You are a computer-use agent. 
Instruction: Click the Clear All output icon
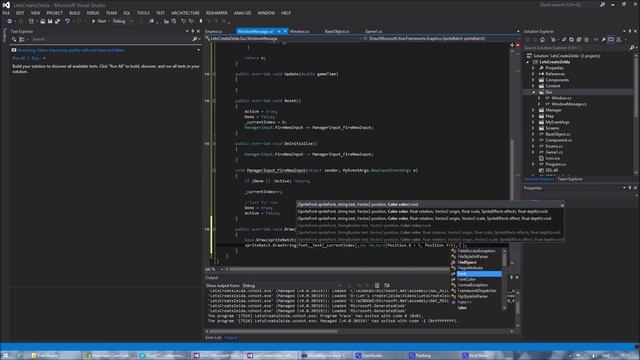click(377, 286)
